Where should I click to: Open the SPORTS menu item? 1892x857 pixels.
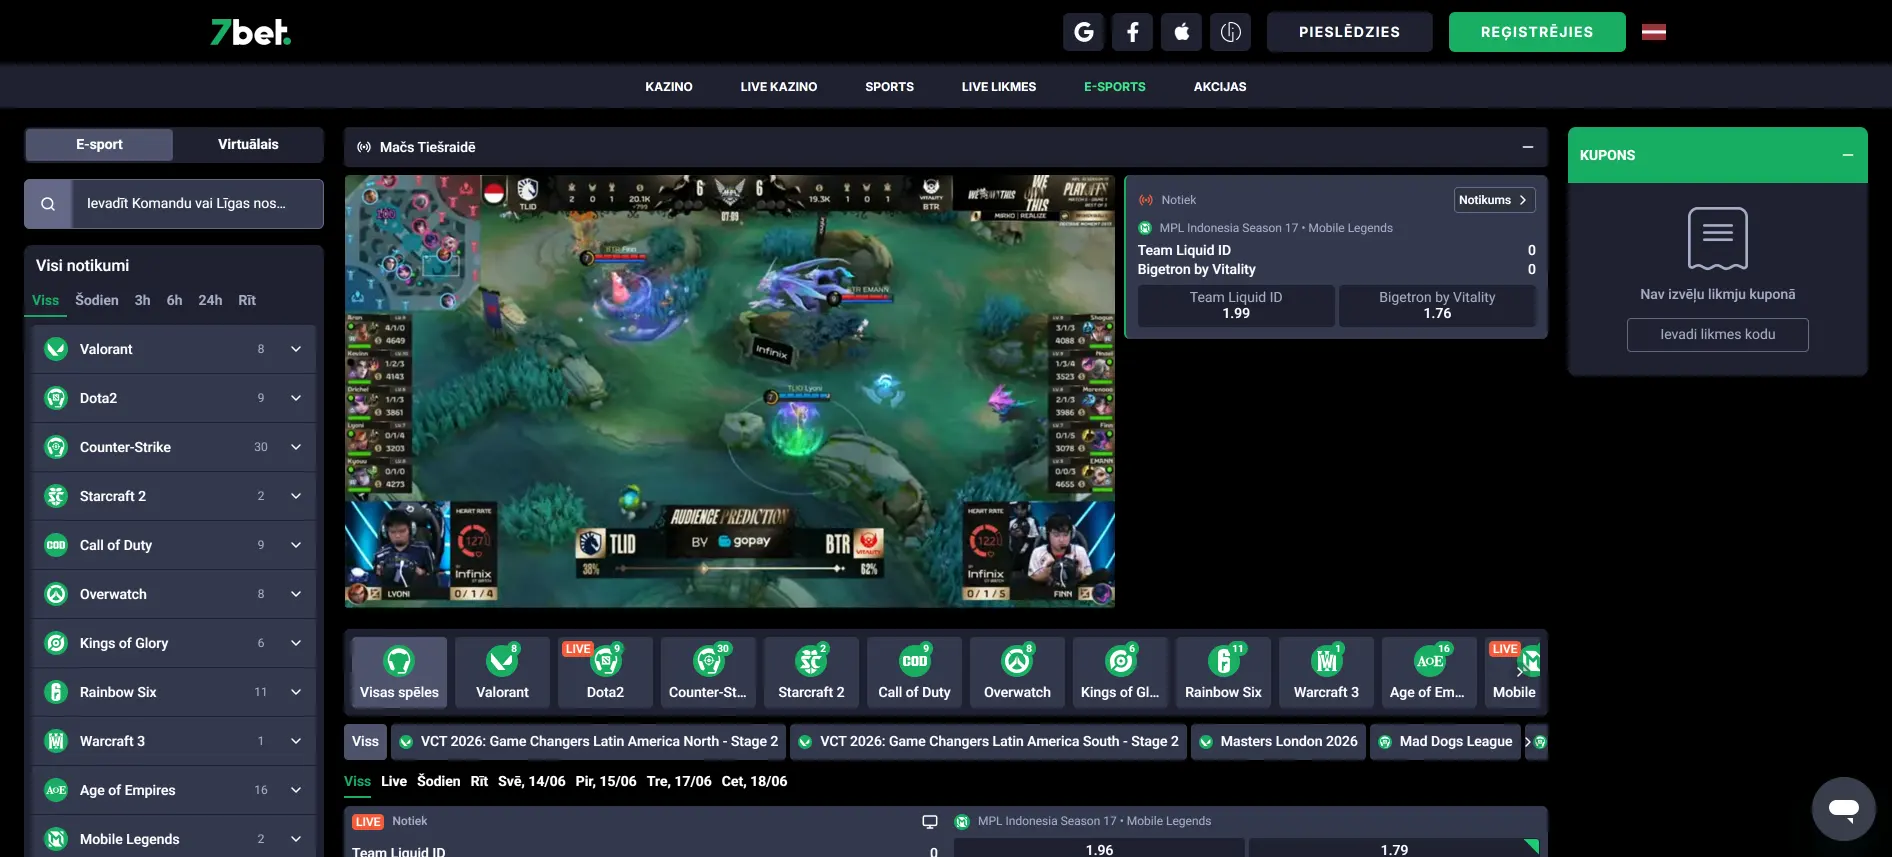pyautogui.click(x=890, y=87)
